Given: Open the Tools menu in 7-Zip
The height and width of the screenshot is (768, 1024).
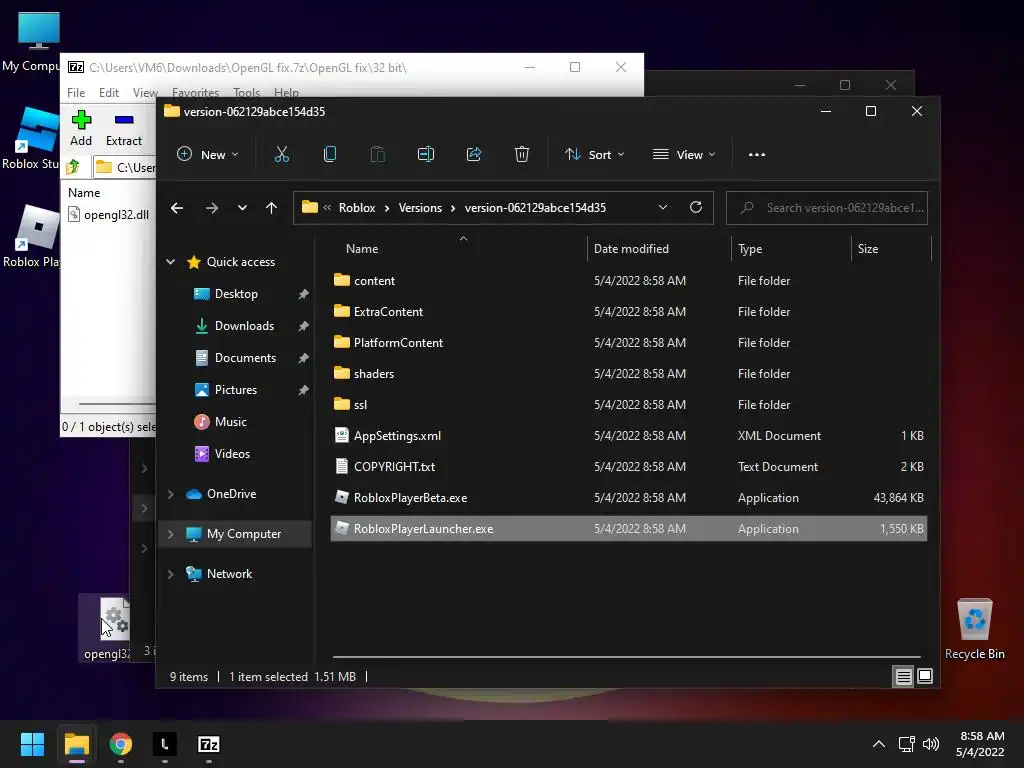Looking at the screenshot, I should tap(246, 93).
